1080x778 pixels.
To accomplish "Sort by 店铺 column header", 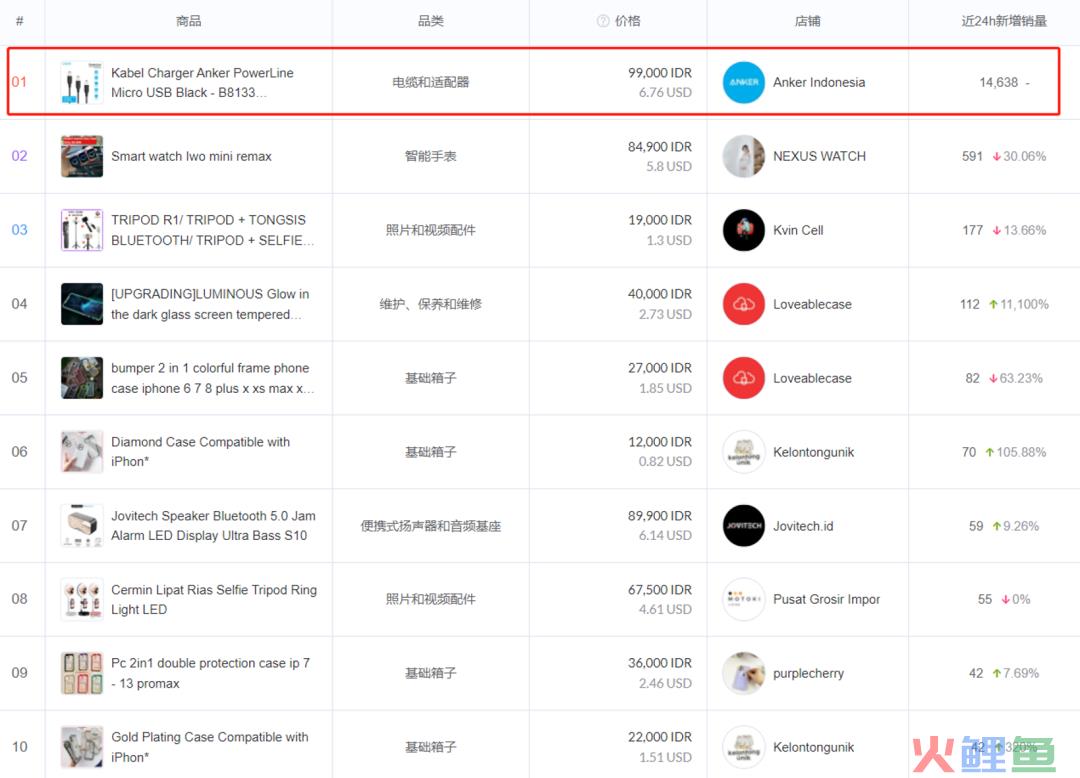I will pos(807,21).
